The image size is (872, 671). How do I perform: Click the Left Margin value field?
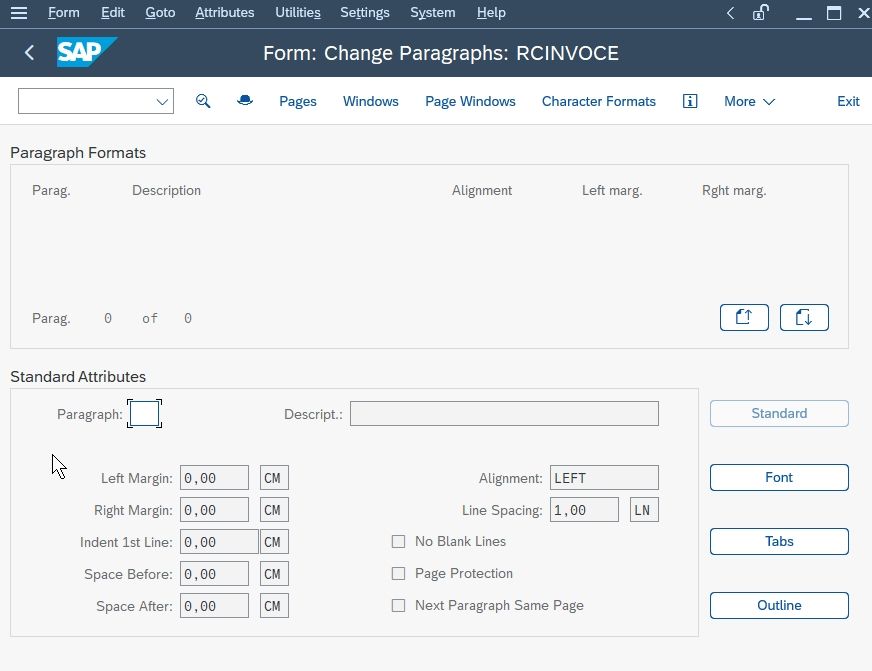pos(214,478)
